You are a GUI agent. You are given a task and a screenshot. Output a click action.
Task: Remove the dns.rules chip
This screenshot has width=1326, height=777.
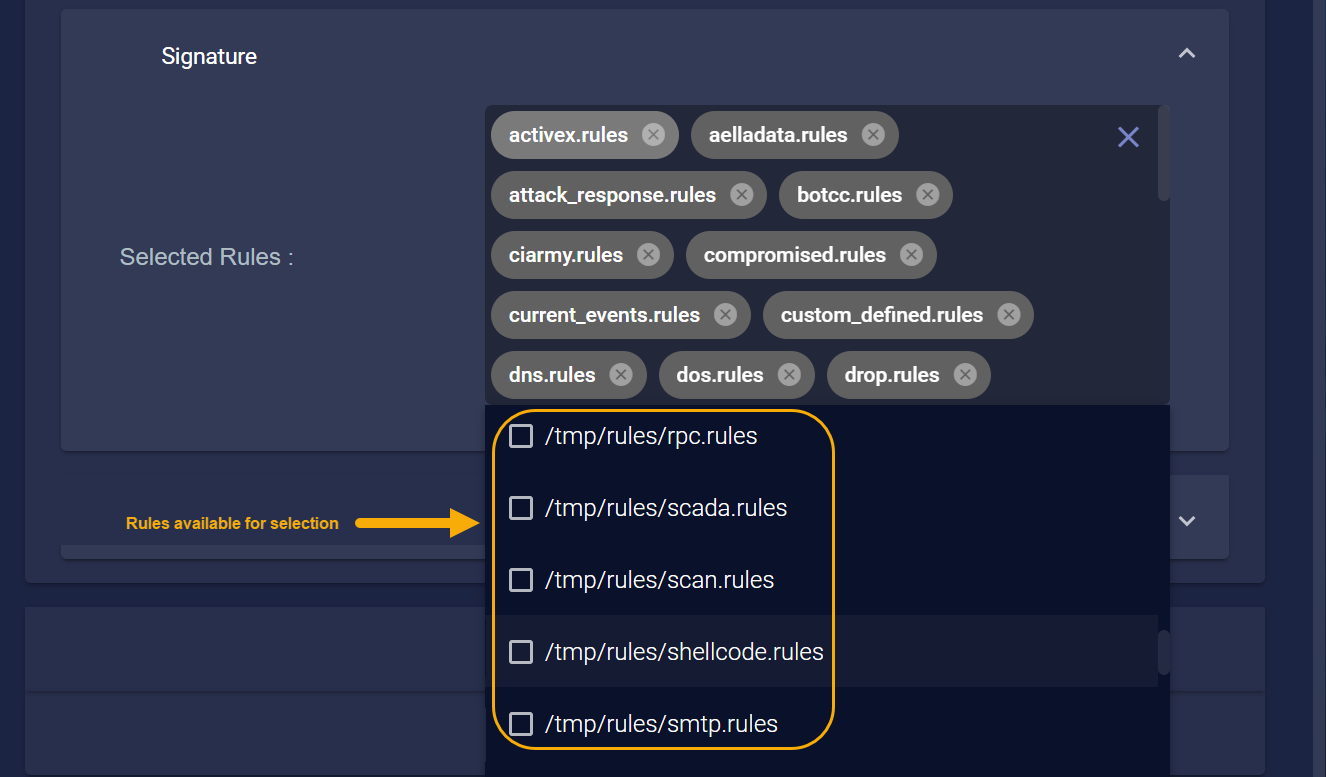tap(621, 375)
